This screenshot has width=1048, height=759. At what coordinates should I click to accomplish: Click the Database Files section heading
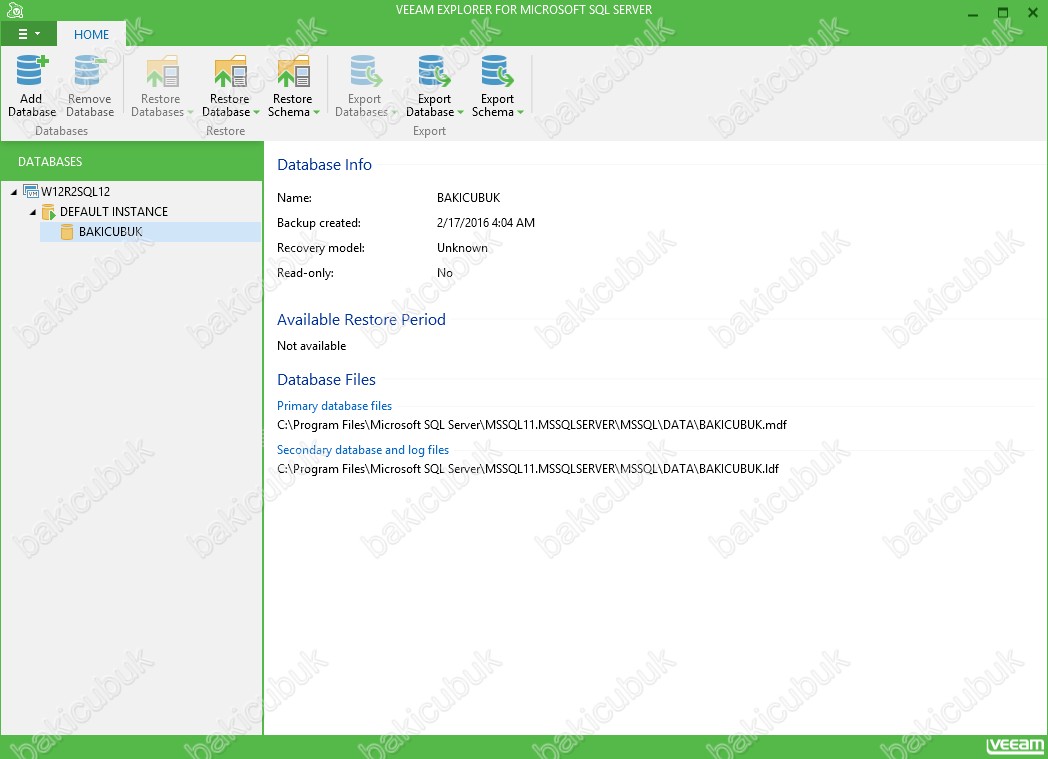[326, 380]
